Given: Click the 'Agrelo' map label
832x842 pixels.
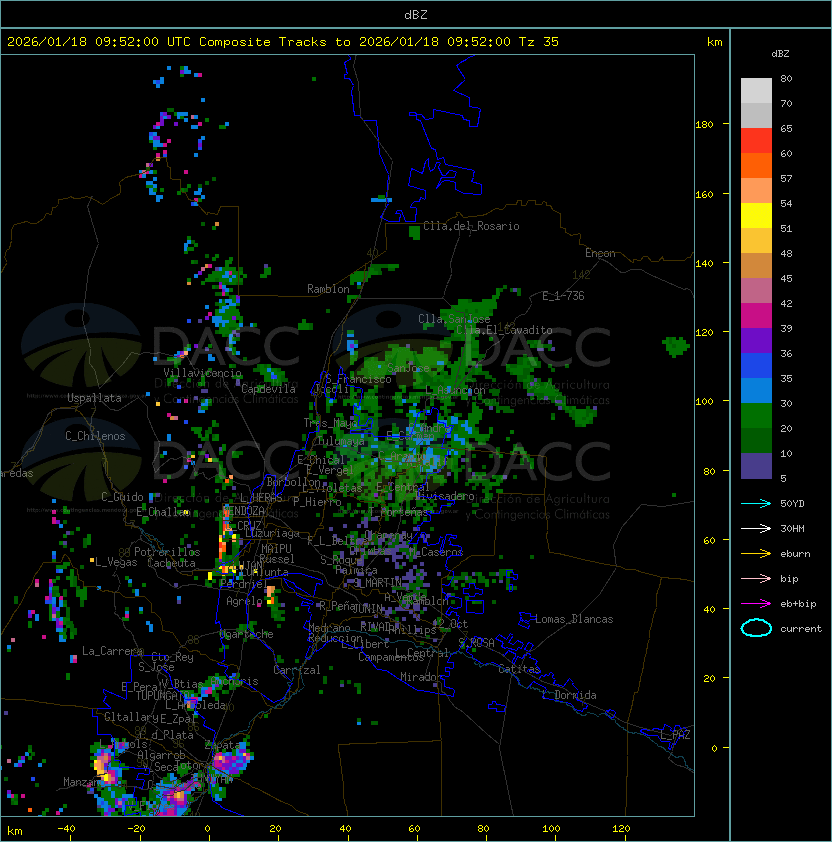Looking at the screenshot, I should pyautogui.click(x=244, y=601).
